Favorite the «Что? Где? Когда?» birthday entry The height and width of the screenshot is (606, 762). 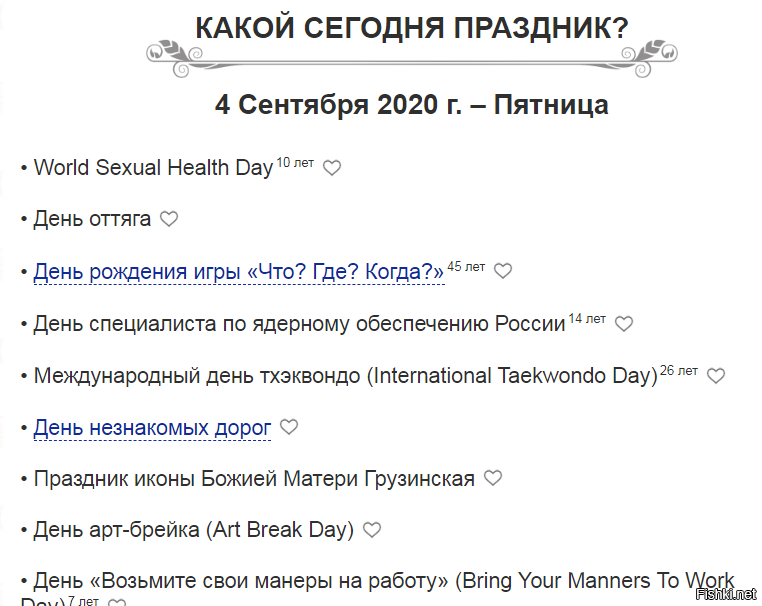point(503,271)
